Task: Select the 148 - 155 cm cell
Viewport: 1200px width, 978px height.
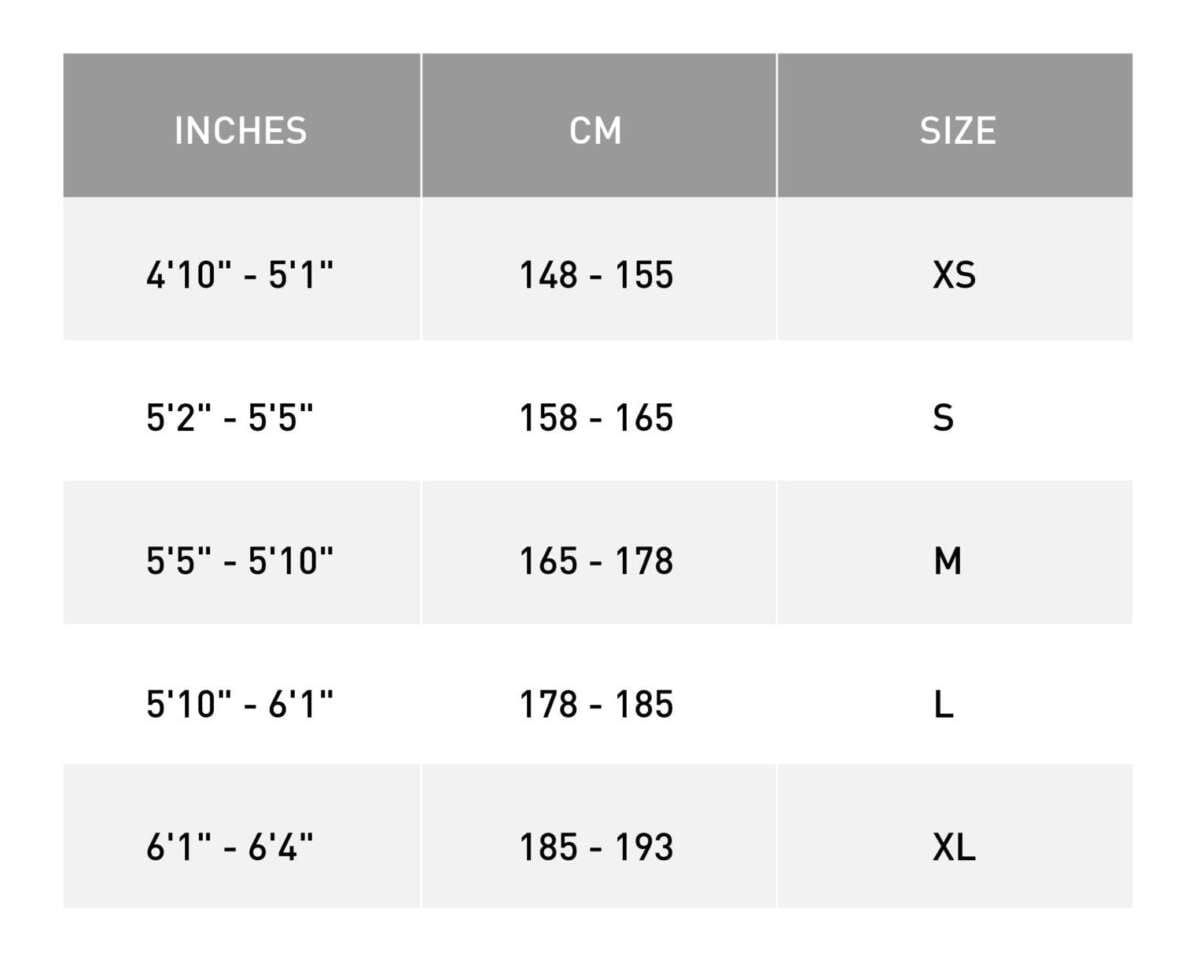Action: tap(596, 274)
